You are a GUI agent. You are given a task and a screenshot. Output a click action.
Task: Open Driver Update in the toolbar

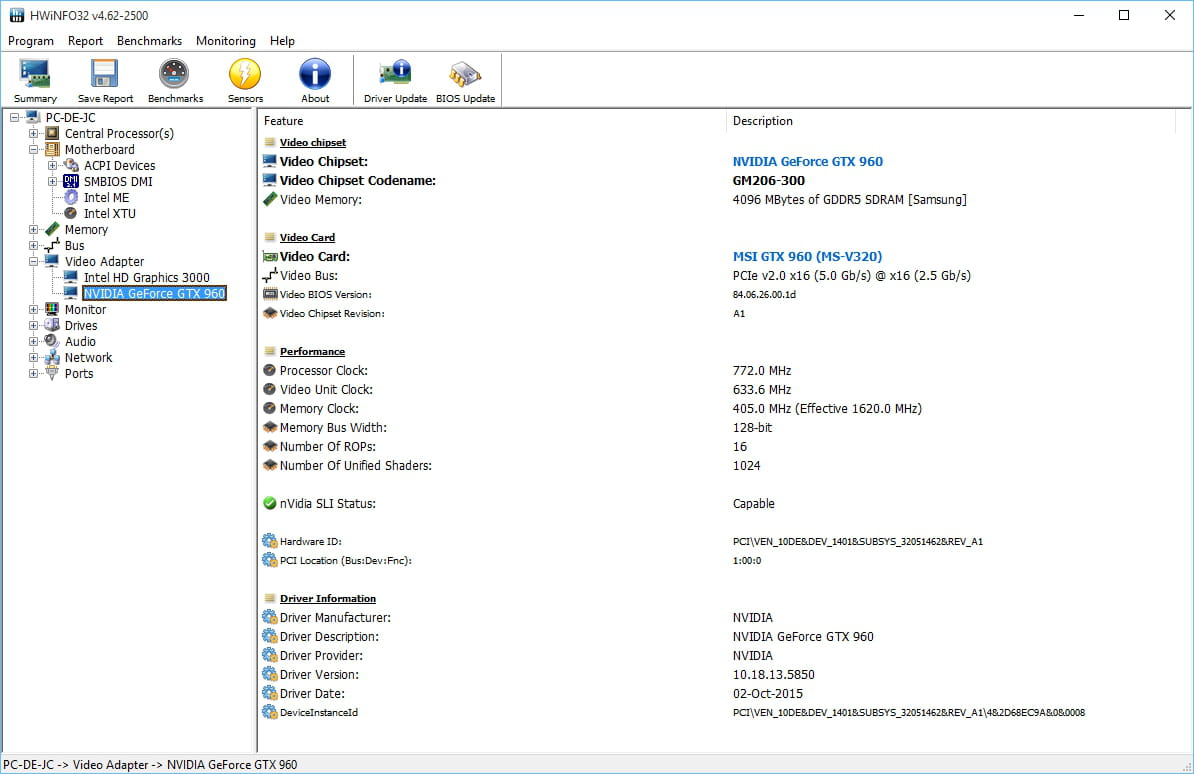pyautogui.click(x=395, y=80)
